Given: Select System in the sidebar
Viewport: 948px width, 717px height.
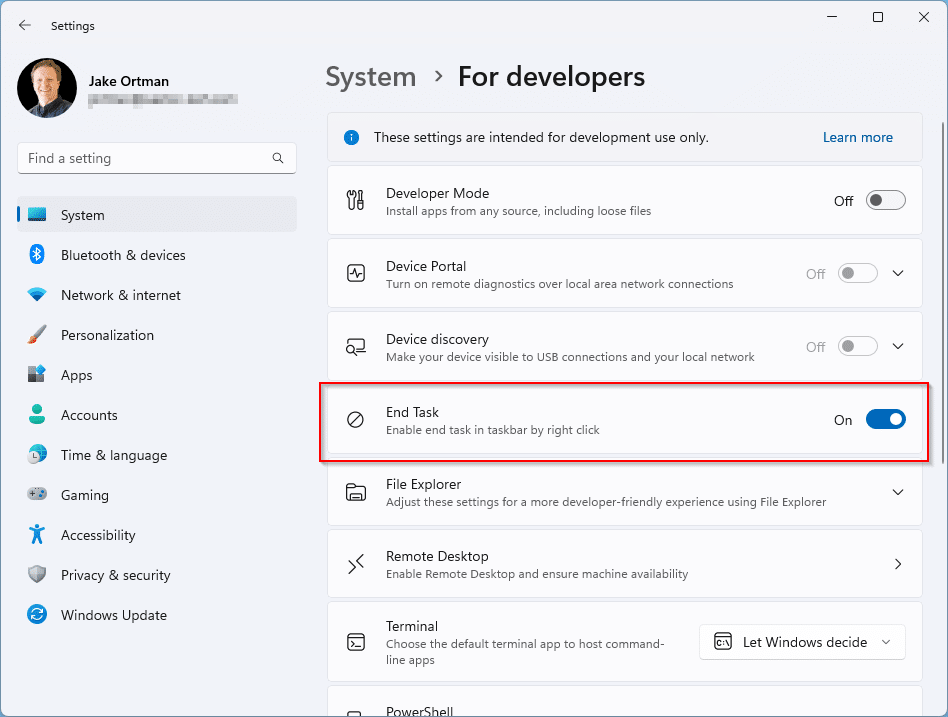Looking at the screenshot, I should coord(157,215).
